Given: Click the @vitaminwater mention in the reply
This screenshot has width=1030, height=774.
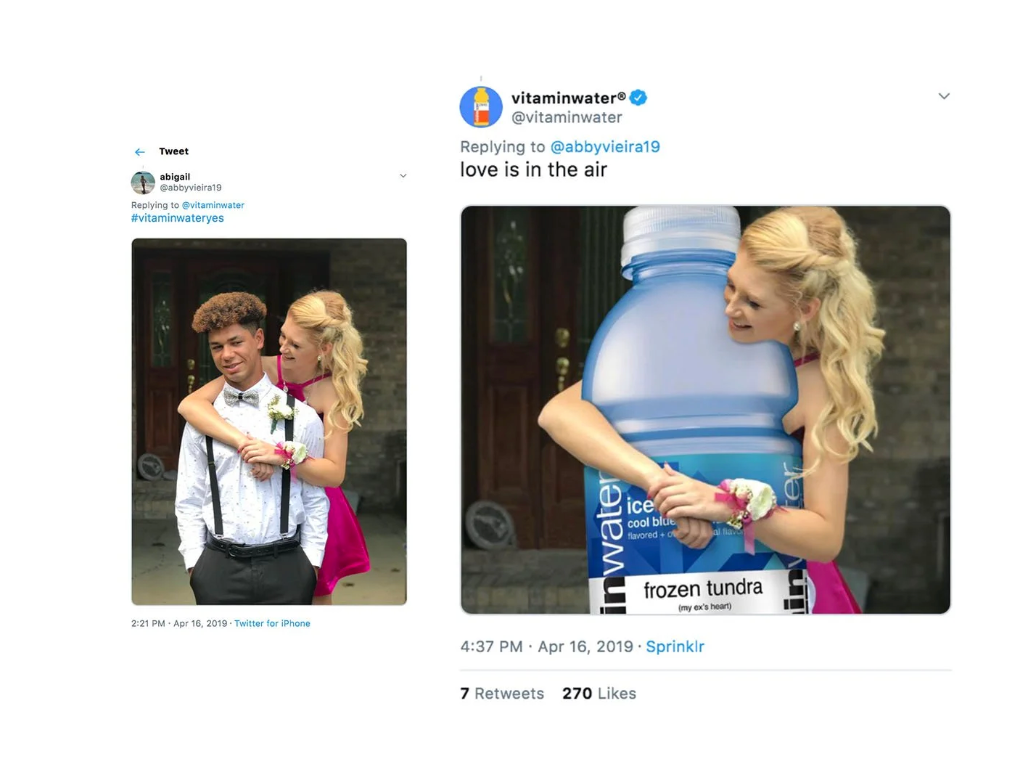Looking at the screenshot, I should click(213, 205).
